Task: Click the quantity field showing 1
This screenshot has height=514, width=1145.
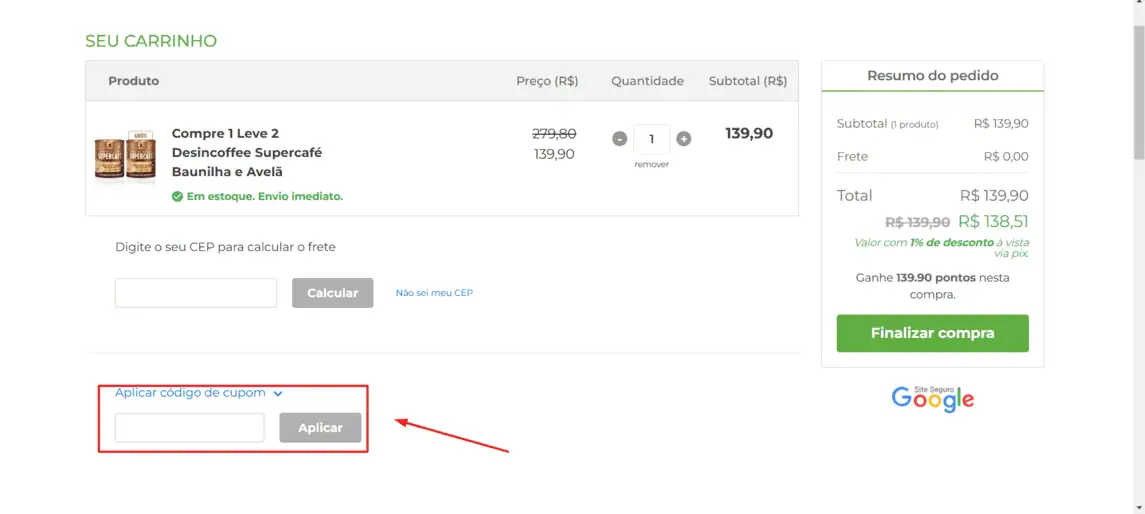Action: point(651,139)
